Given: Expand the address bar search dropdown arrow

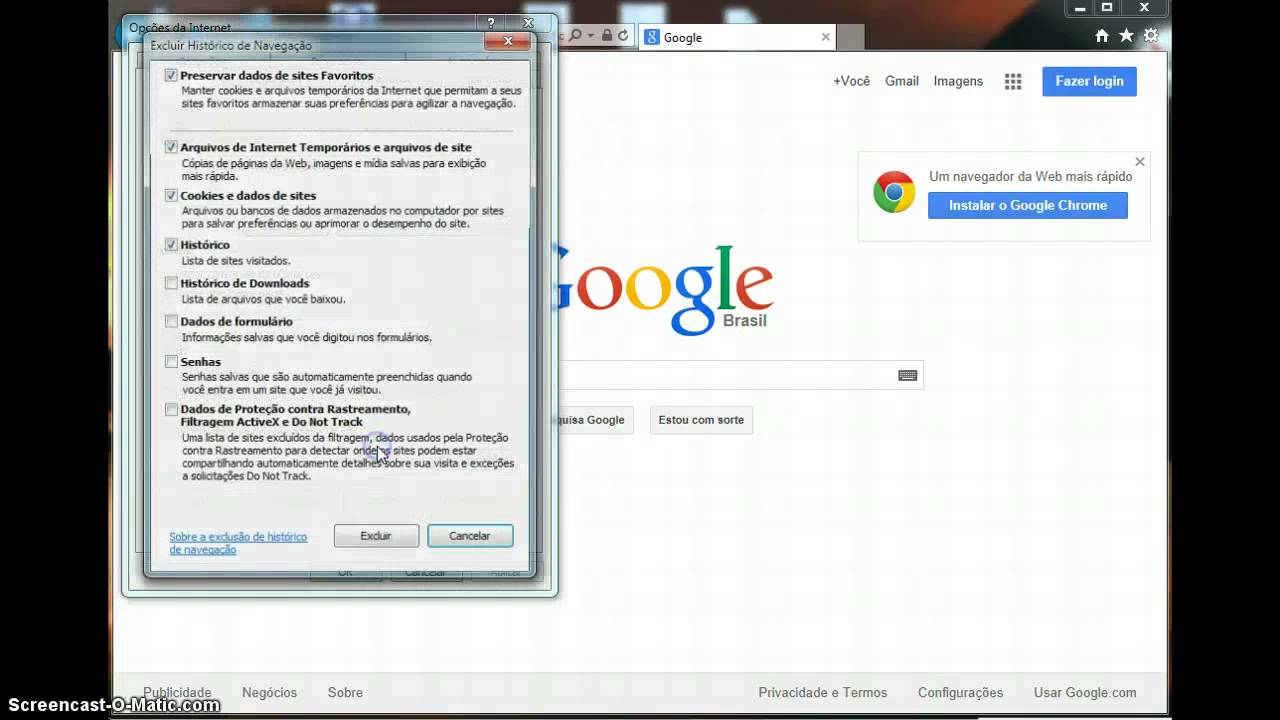Looking at the screenshot, I should pos(591,36).
